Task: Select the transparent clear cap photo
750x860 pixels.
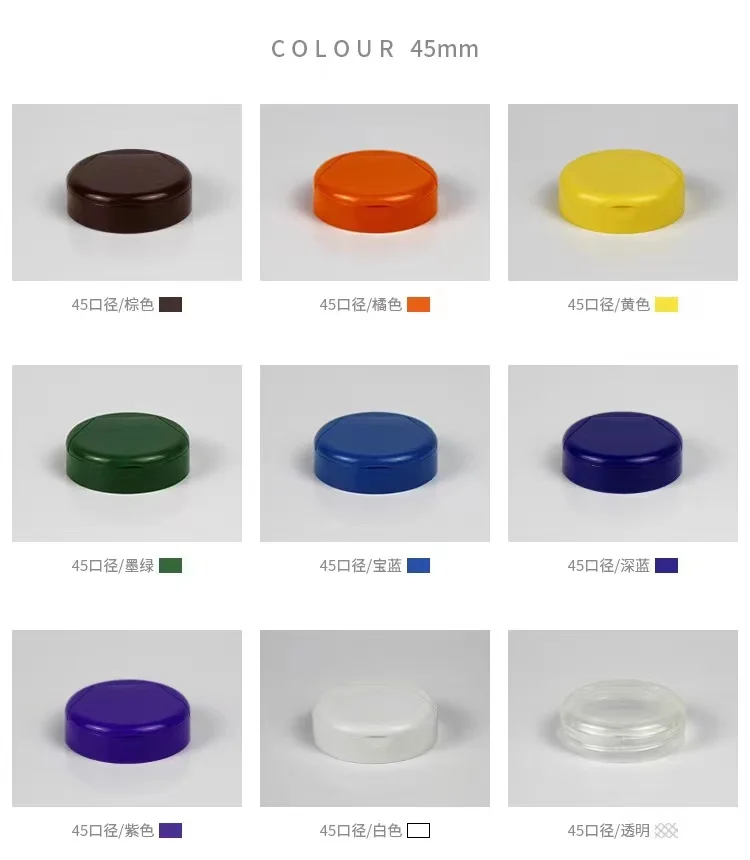Action: [x=623, y=718]
